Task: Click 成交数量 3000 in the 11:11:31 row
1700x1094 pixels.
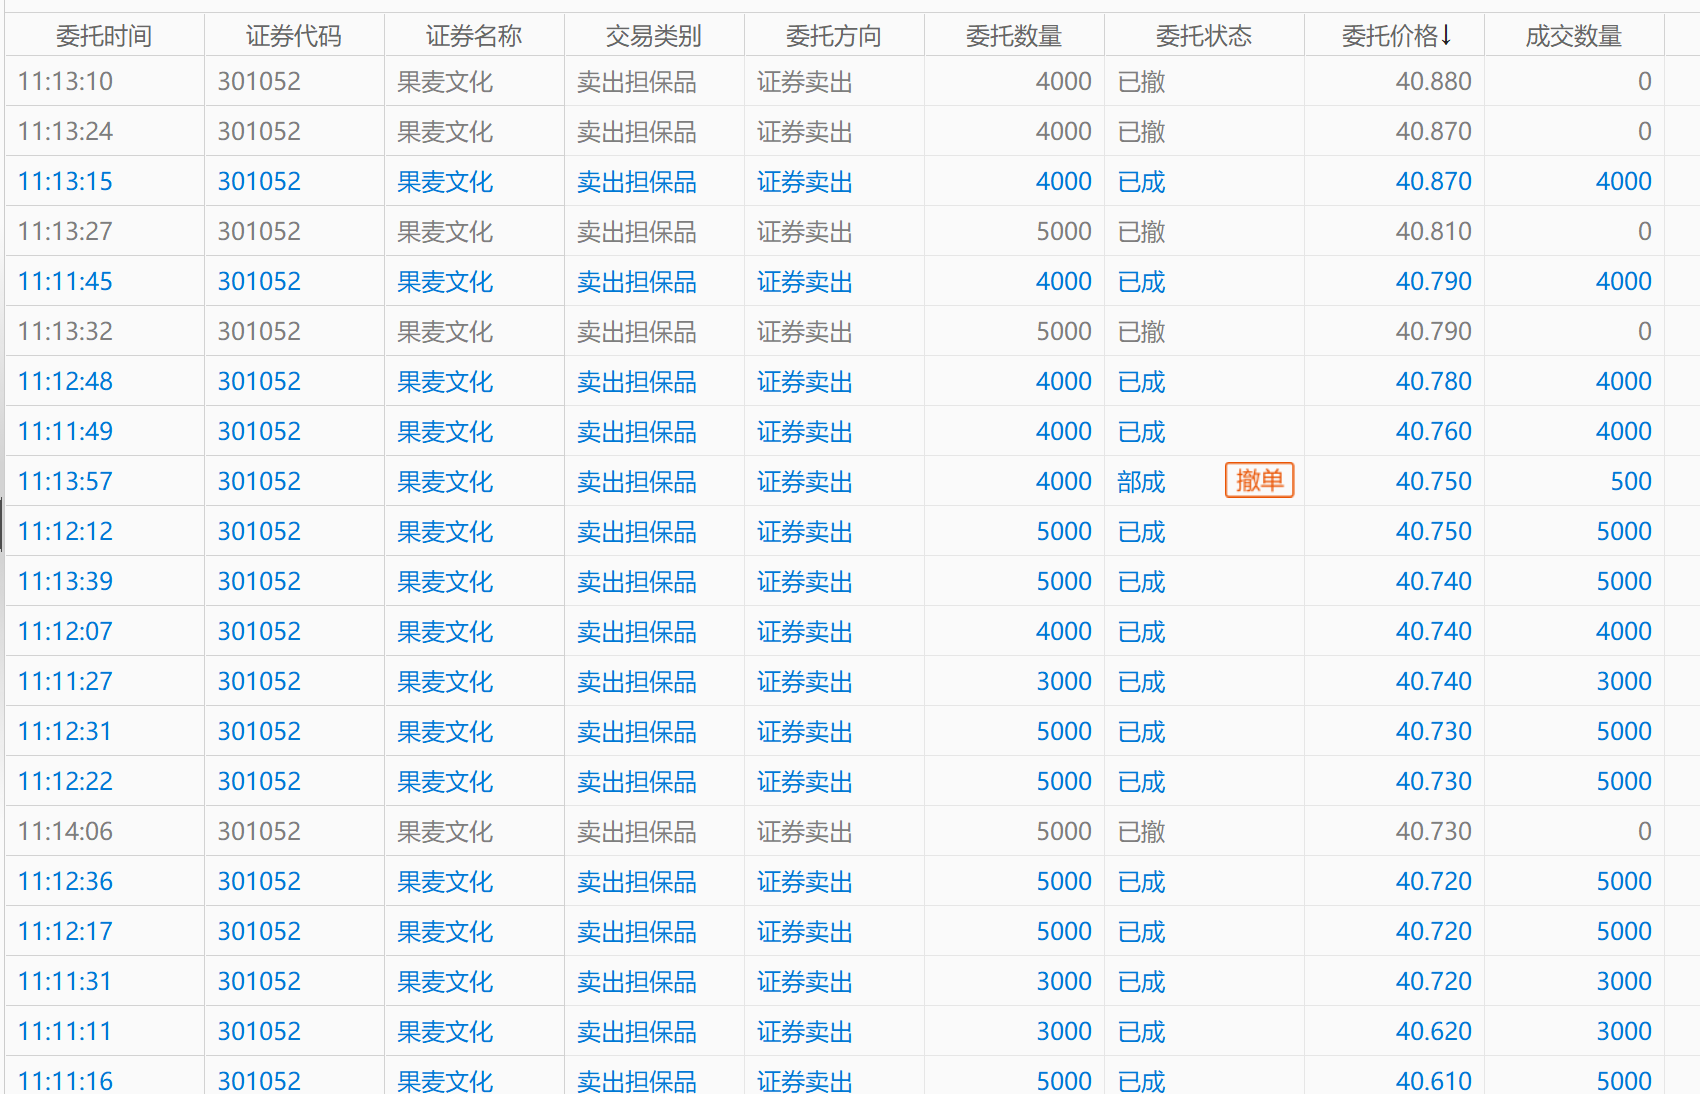Action: pos(1624,981)
